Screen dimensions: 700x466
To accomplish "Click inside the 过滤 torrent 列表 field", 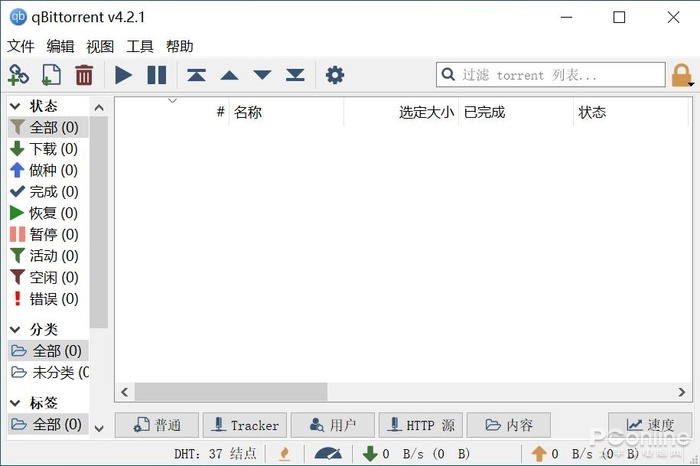I will click(x=551, y=75).
